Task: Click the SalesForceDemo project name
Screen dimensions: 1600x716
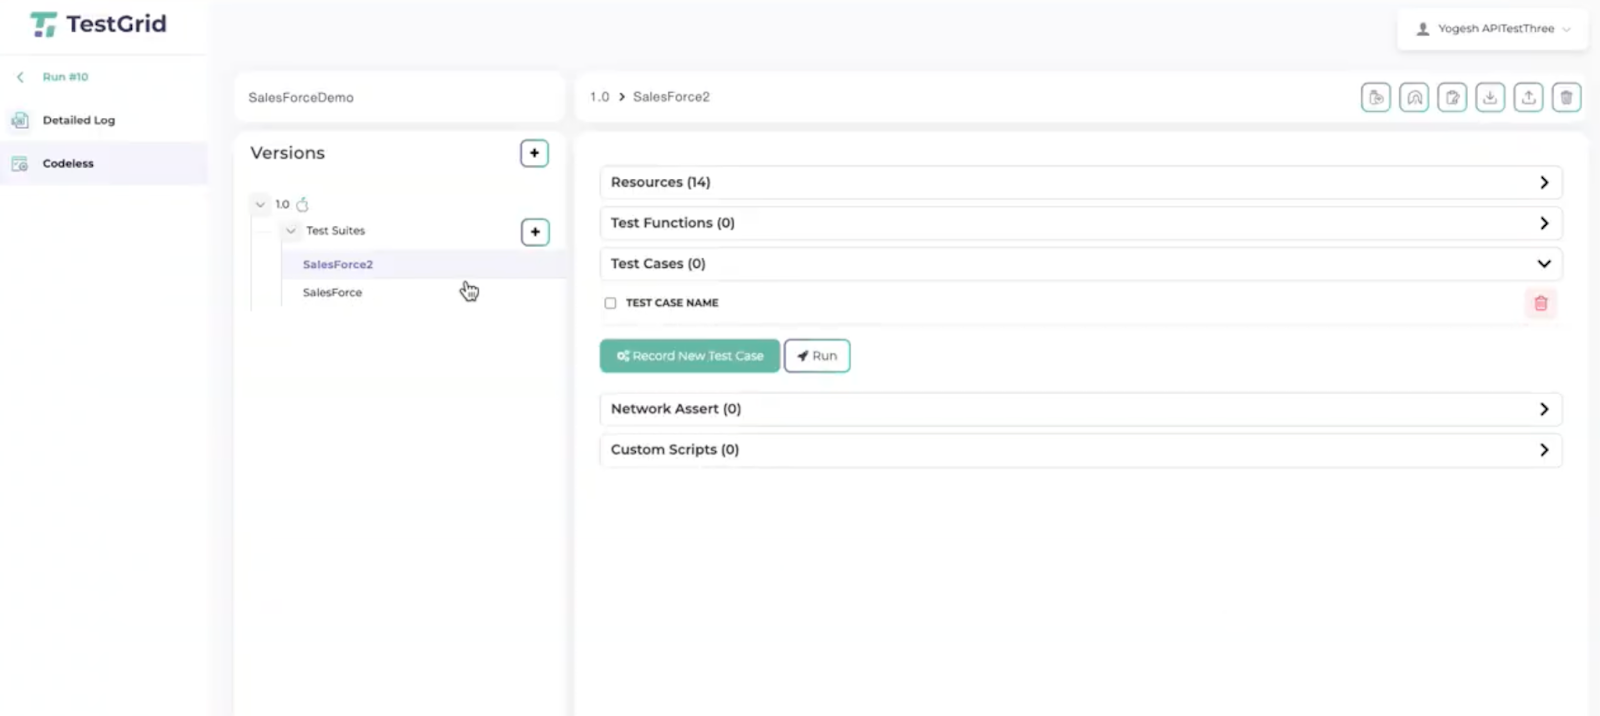Action: pos(301,97)
